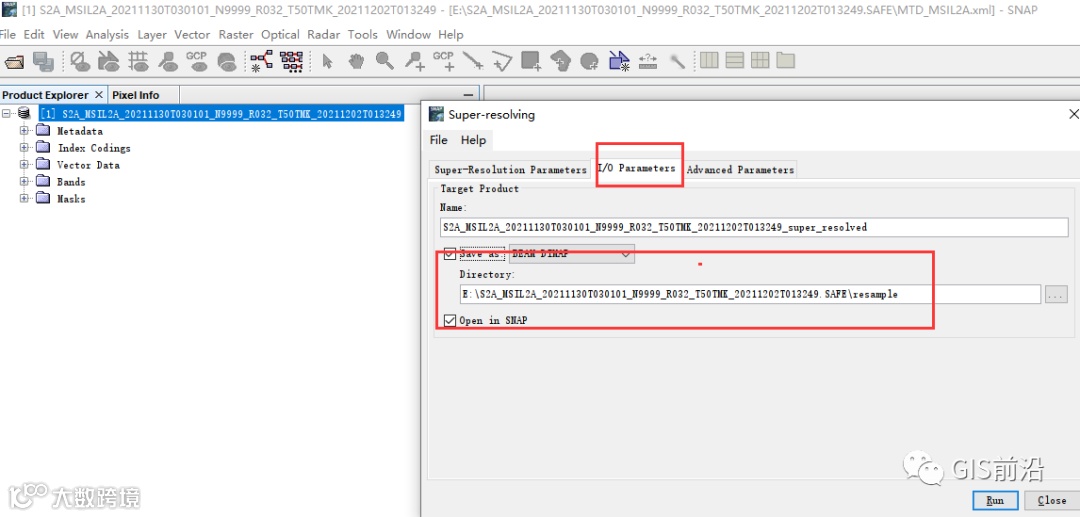The image size is (1080, 517).
Task: Open the View menu
Action: [x=65, y=34]
